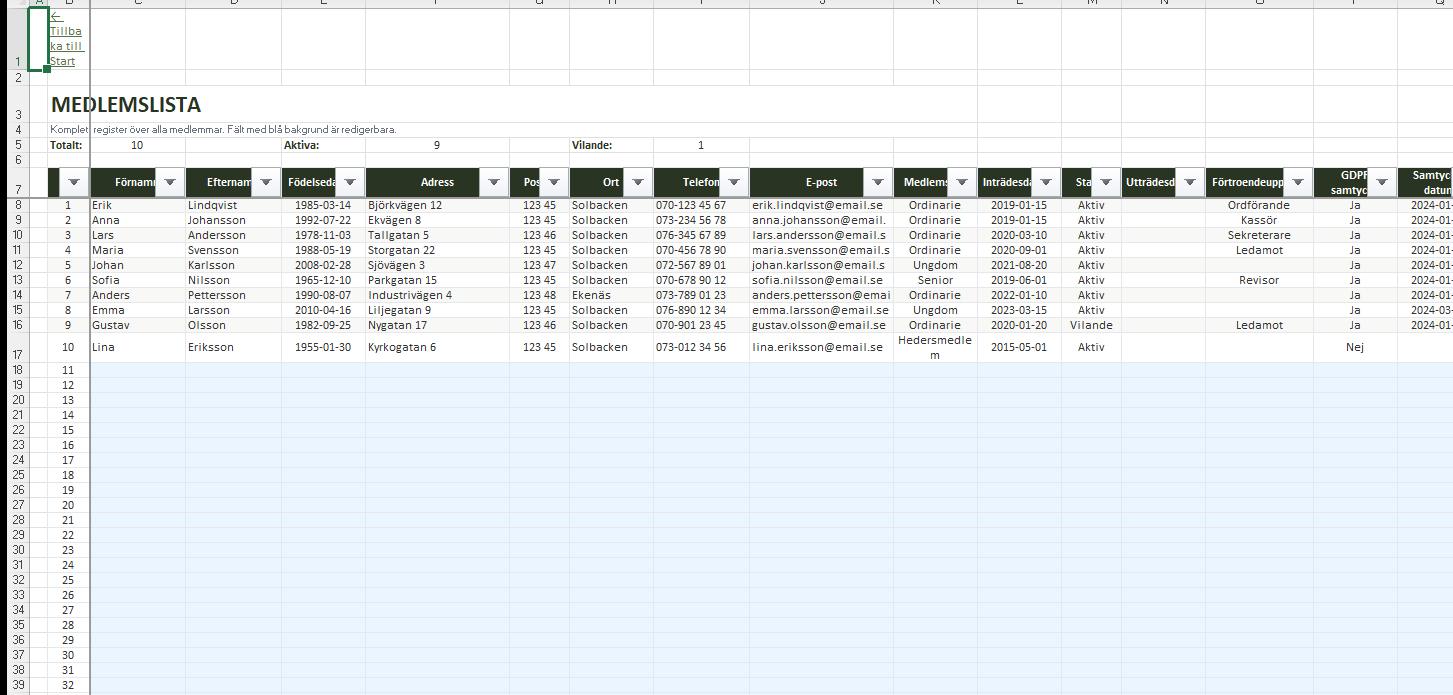Image resolution: width=1453 pixels, height=695 pixels.
Task: Expand the Födelsedatum filter arrow
Action: [349, 182]
